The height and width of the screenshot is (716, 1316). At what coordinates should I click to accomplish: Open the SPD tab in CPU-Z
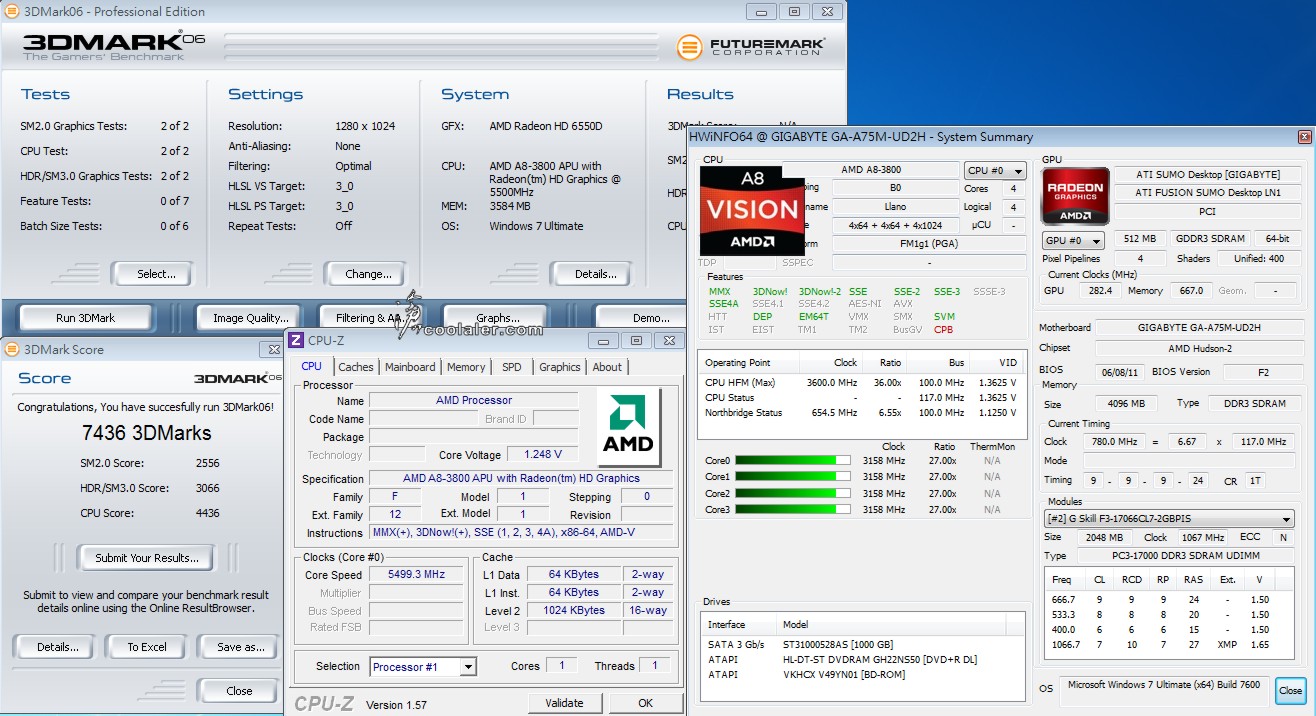(x=512, y=367)
